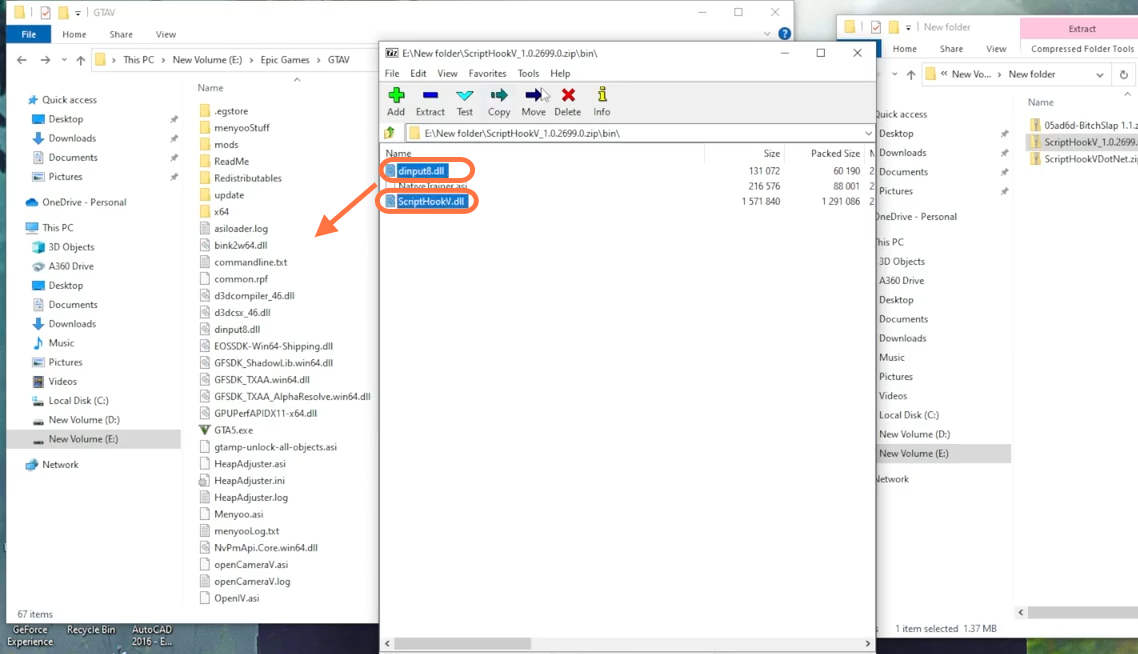
Task: Open Recycle Bin on the desktop
Action: coord(91,631)
